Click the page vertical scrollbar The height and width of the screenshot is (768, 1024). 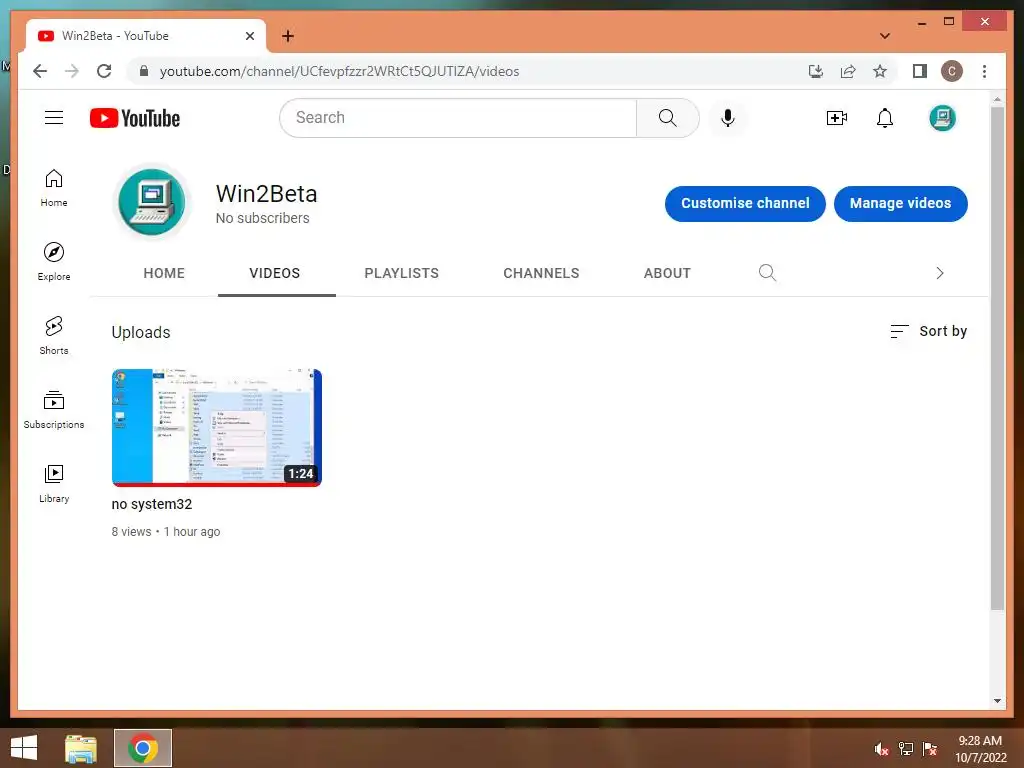coord(997,359)
